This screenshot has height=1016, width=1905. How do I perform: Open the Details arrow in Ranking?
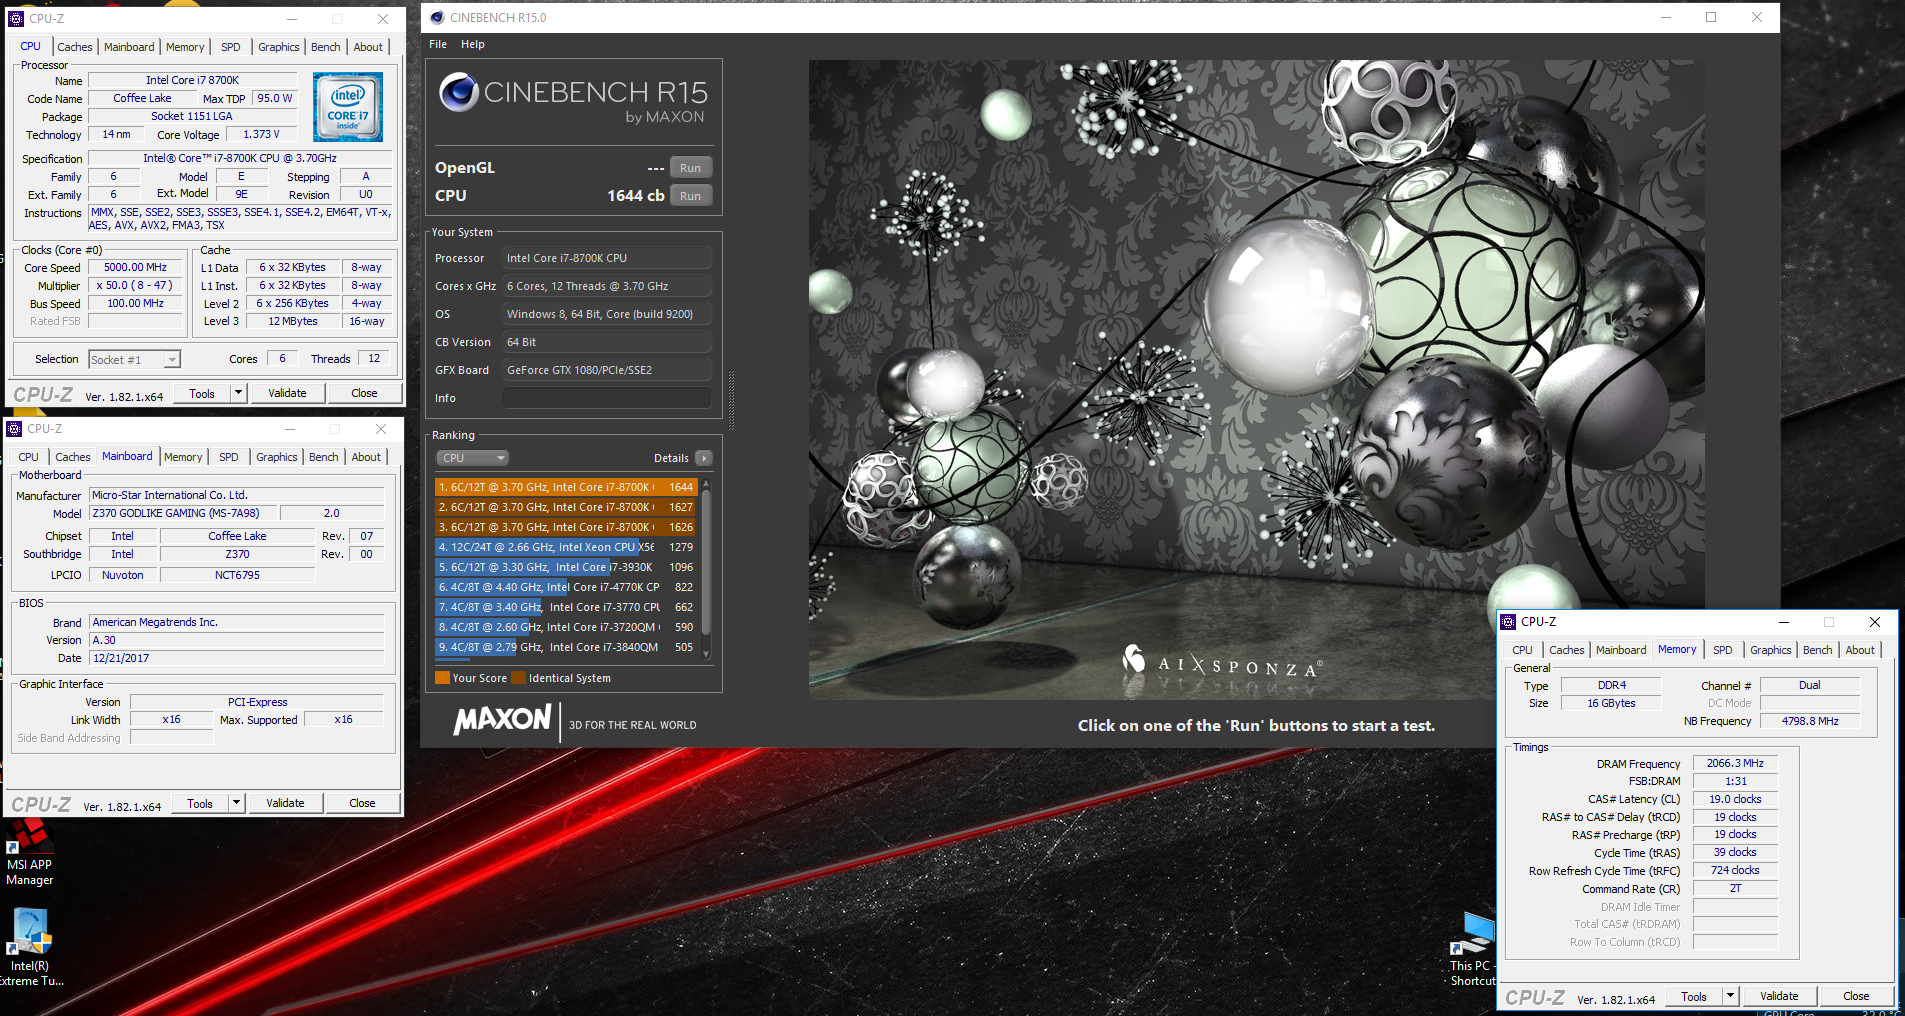pyautogui.click(x=704, y=458)
